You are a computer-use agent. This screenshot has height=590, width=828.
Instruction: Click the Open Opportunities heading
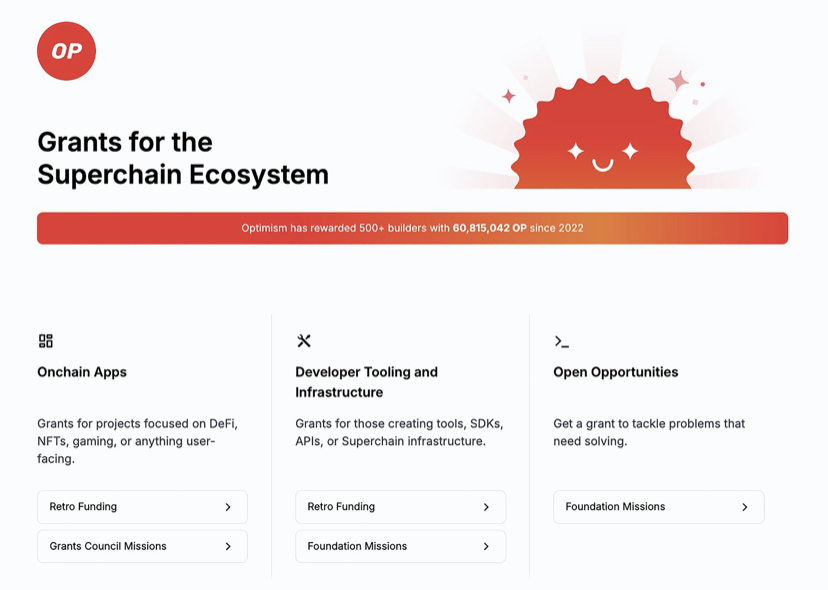click(x=616, y=372)
